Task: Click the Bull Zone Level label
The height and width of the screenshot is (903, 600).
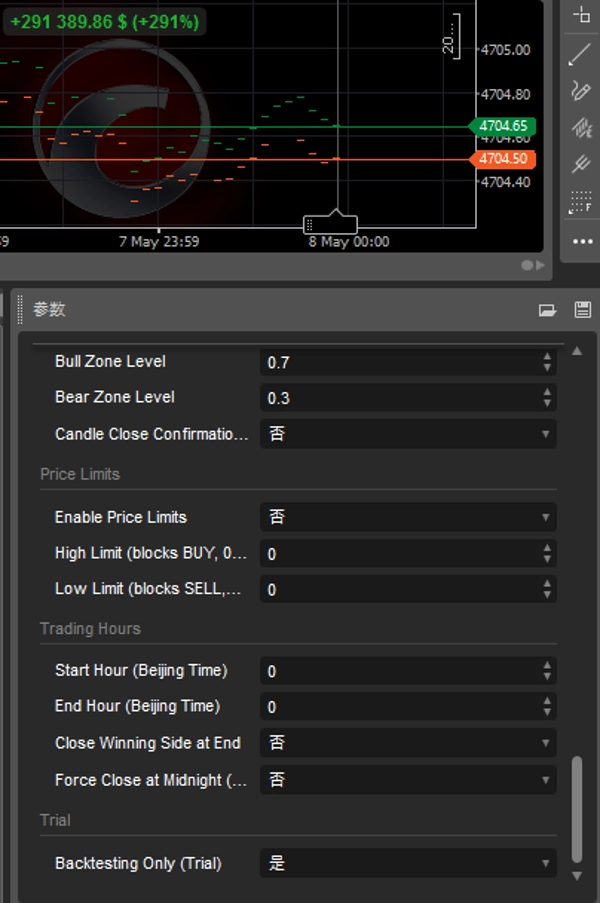Action: 111,362
